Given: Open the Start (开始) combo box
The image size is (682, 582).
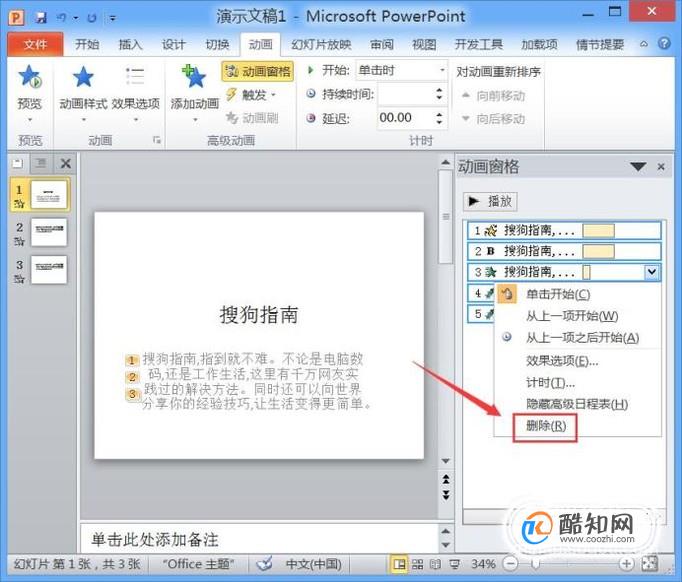Looking at the screenshot, I should coord(401,70).
